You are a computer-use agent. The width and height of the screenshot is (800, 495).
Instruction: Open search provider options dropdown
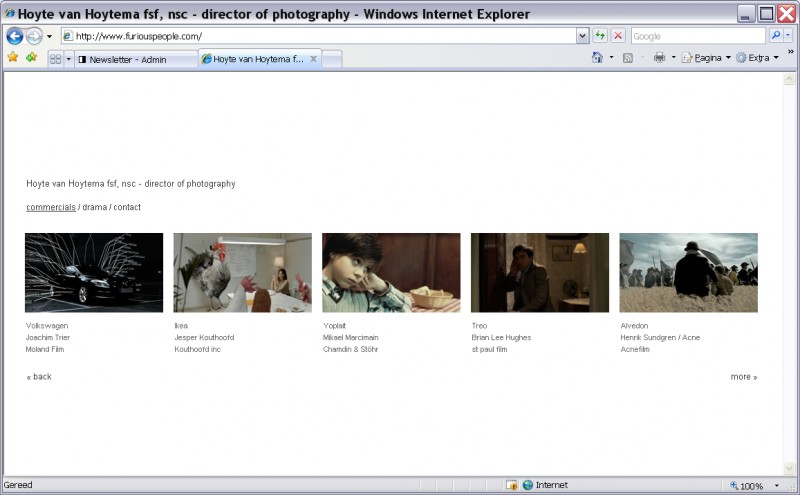[x=788, y=35]
